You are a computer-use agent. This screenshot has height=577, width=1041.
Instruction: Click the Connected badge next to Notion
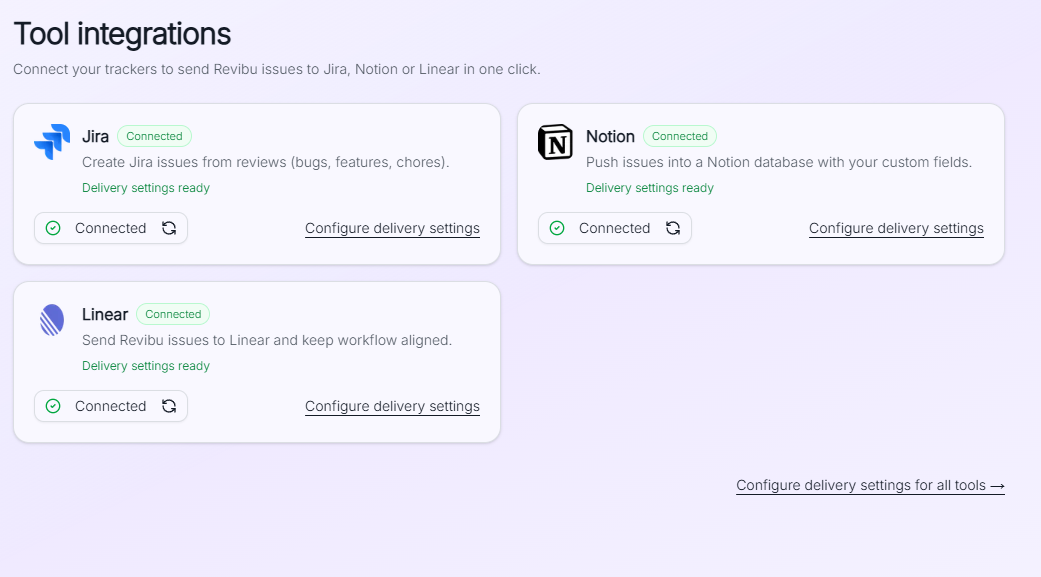tap(679, 136)
